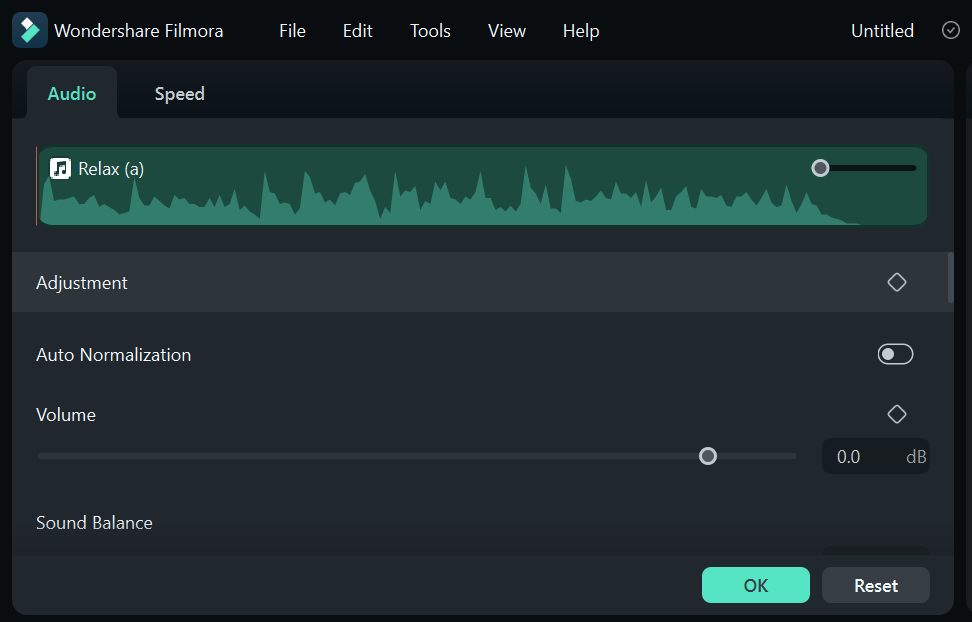Screen dimensions: 972x622
Task: Enable Auto Normalization
Action: [895, 354]
